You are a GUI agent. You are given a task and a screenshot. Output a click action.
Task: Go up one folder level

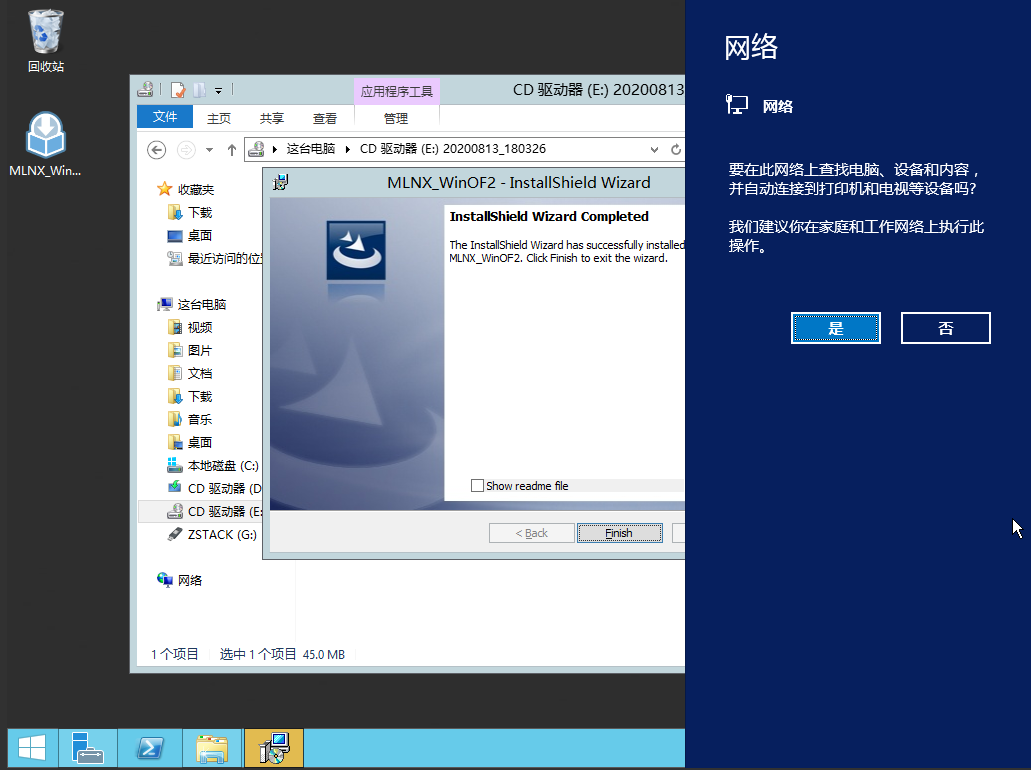click(232, 150)
